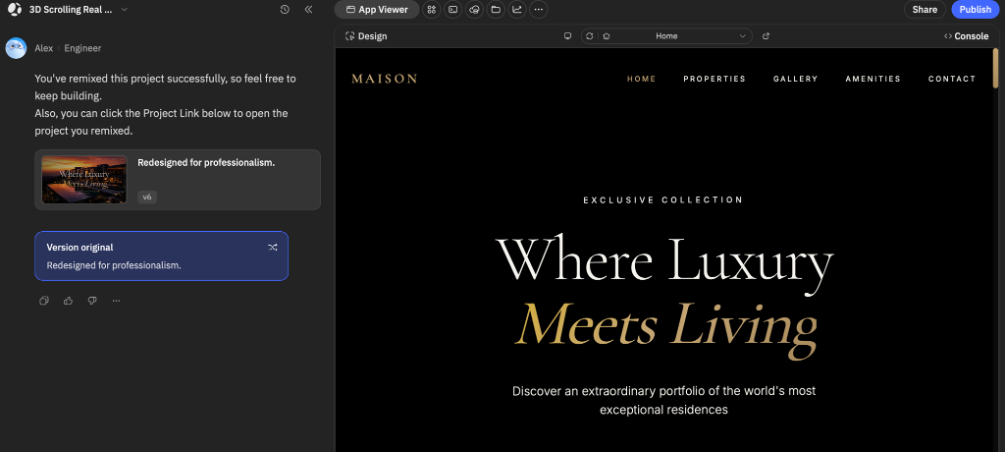Copy the message using the copy icon
Image resolution: width=1006 pixels, height=452 pixels.
pos(44,301)
